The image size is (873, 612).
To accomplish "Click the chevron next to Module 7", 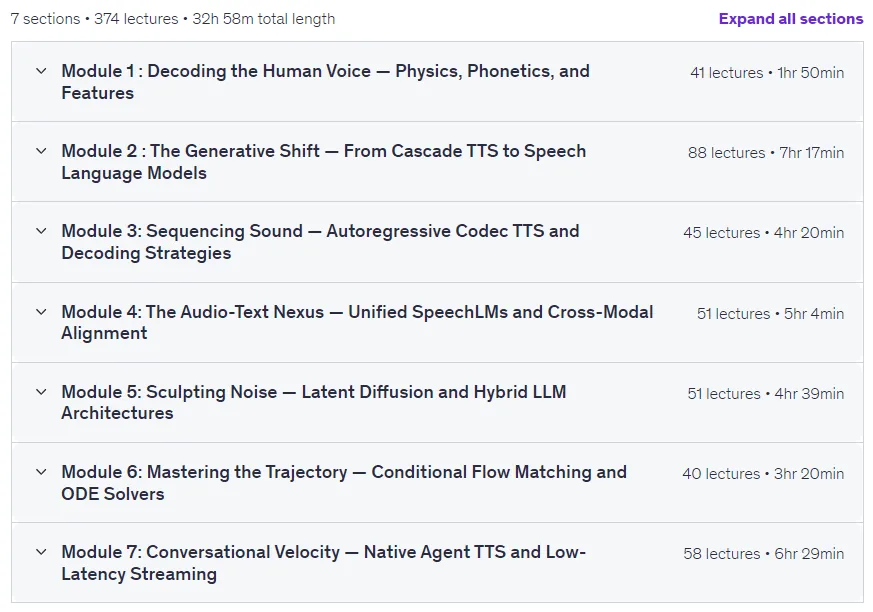I will click(41, 552).
